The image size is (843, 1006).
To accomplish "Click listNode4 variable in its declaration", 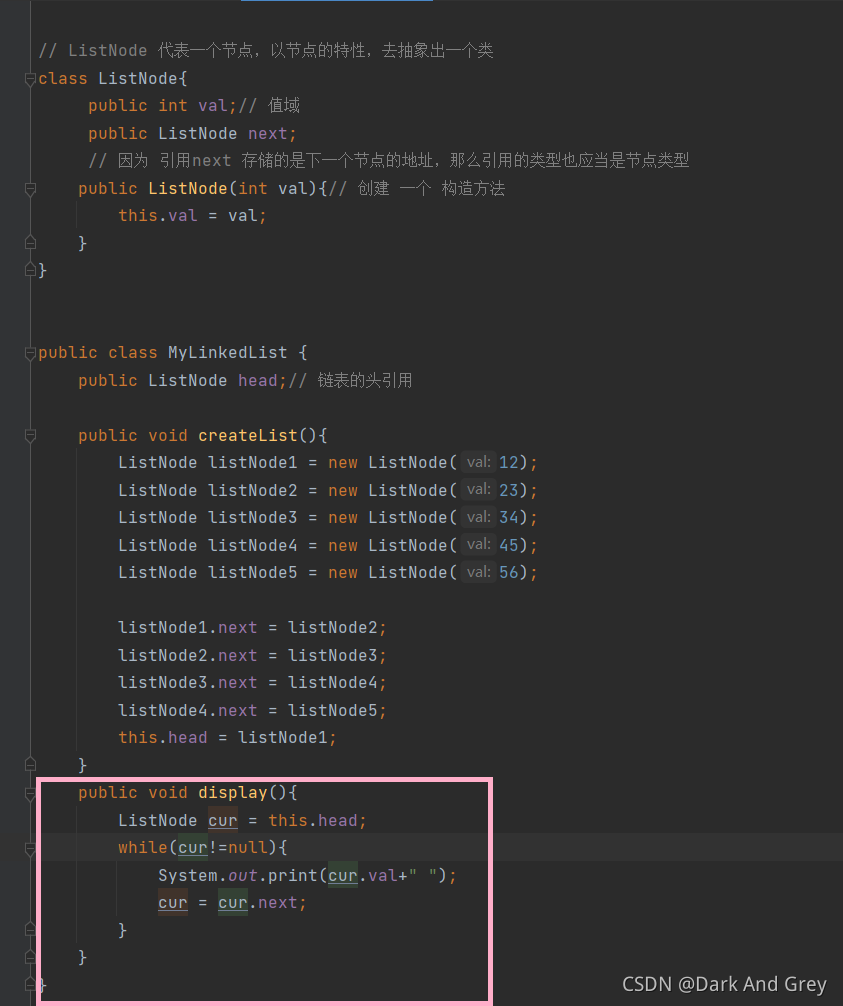I will (x=253, y=546).
